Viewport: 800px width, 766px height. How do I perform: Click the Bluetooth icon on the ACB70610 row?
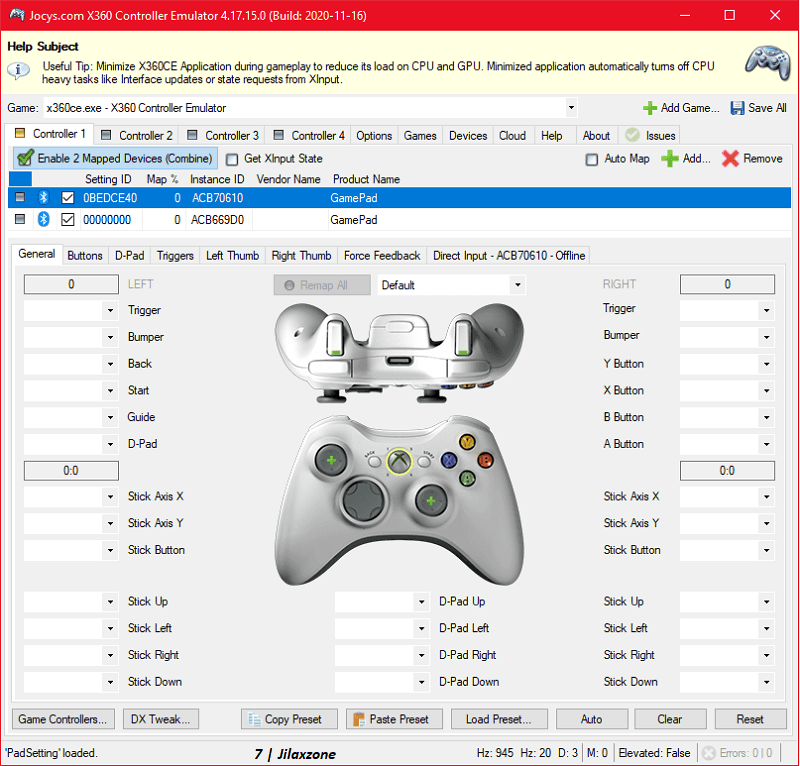pos(42,197)
